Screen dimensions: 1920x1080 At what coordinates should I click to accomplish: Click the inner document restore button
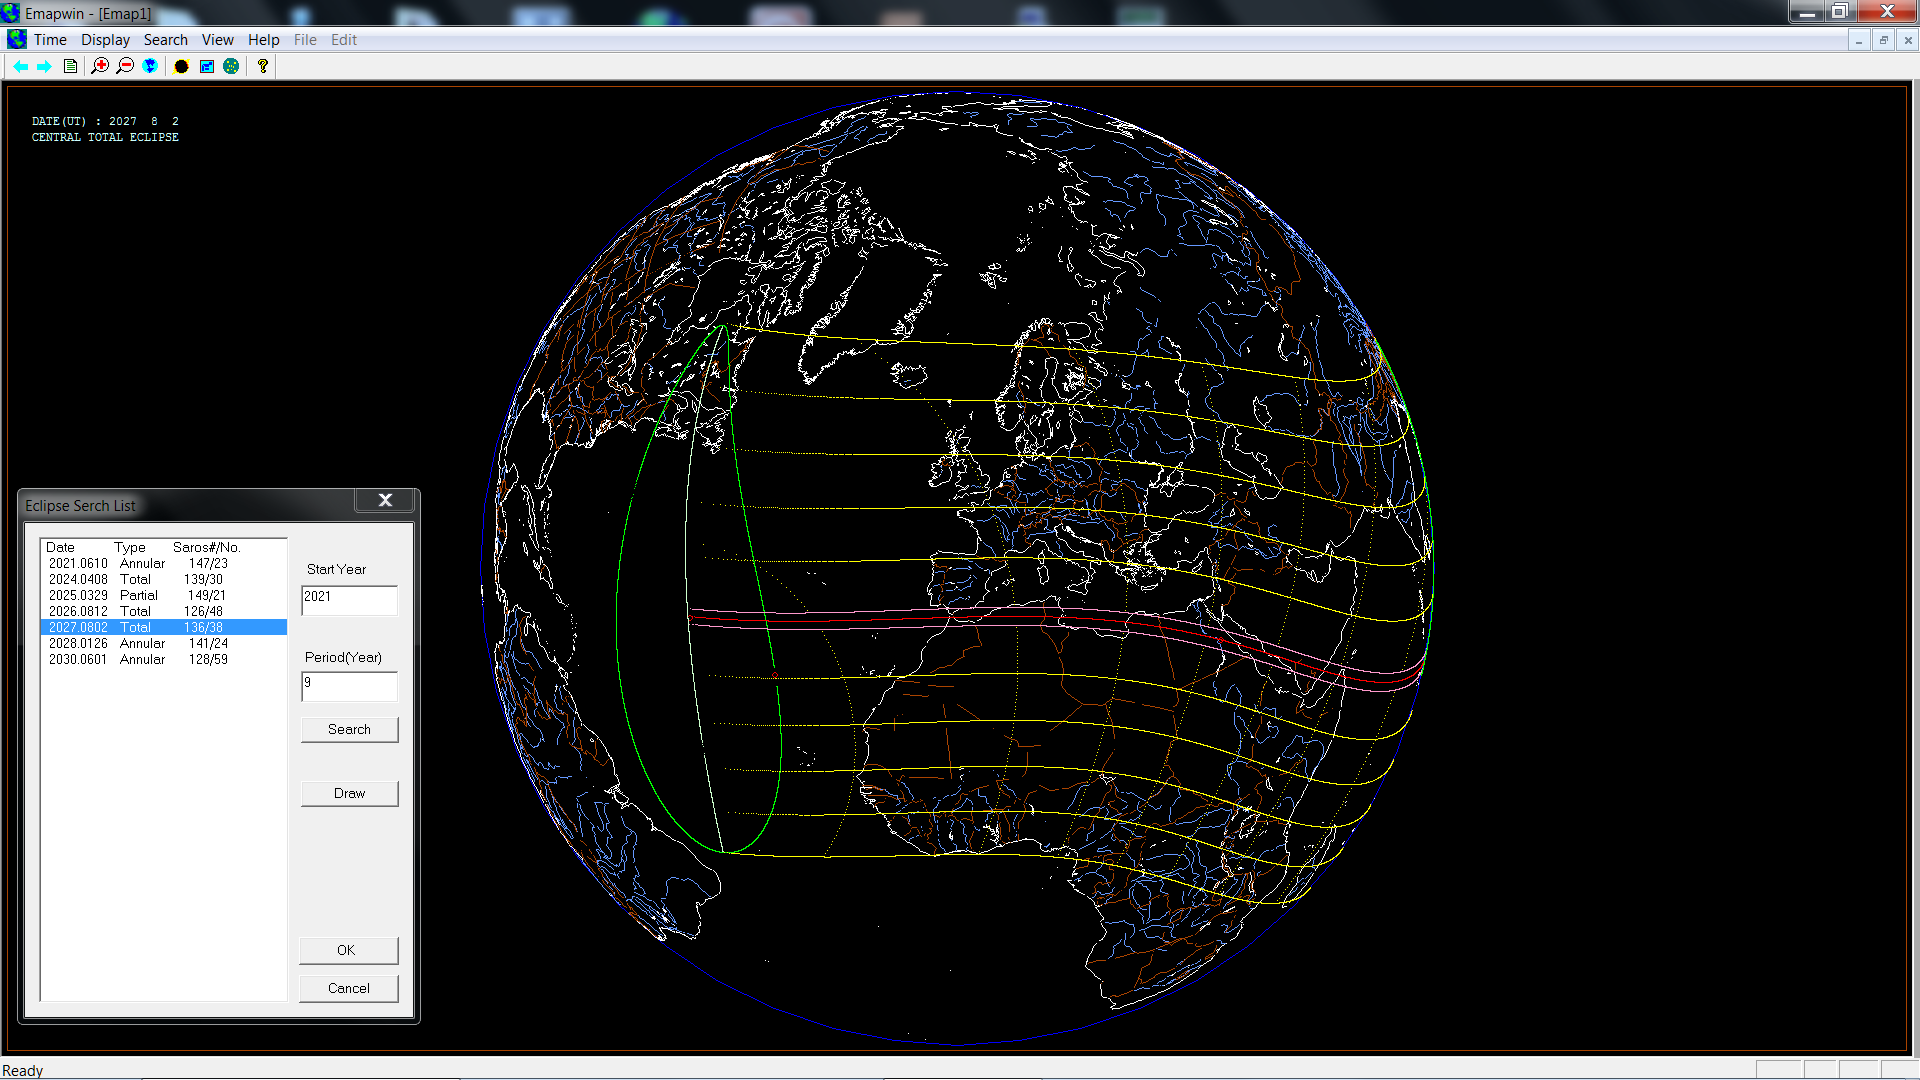tap(1883, 40)
